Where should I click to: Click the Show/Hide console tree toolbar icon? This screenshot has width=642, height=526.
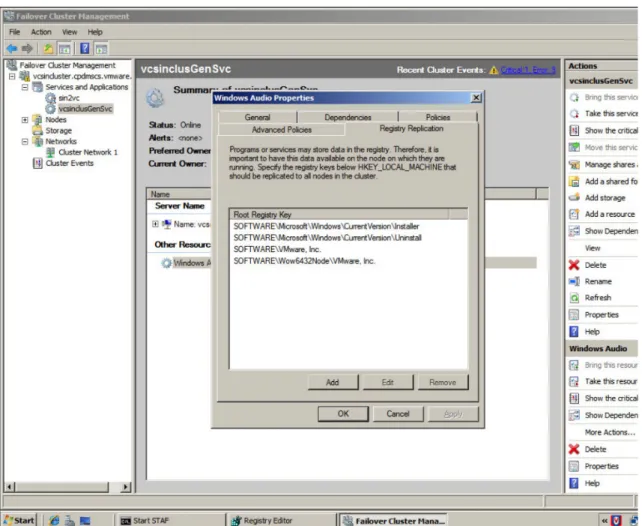coord(64,49)
